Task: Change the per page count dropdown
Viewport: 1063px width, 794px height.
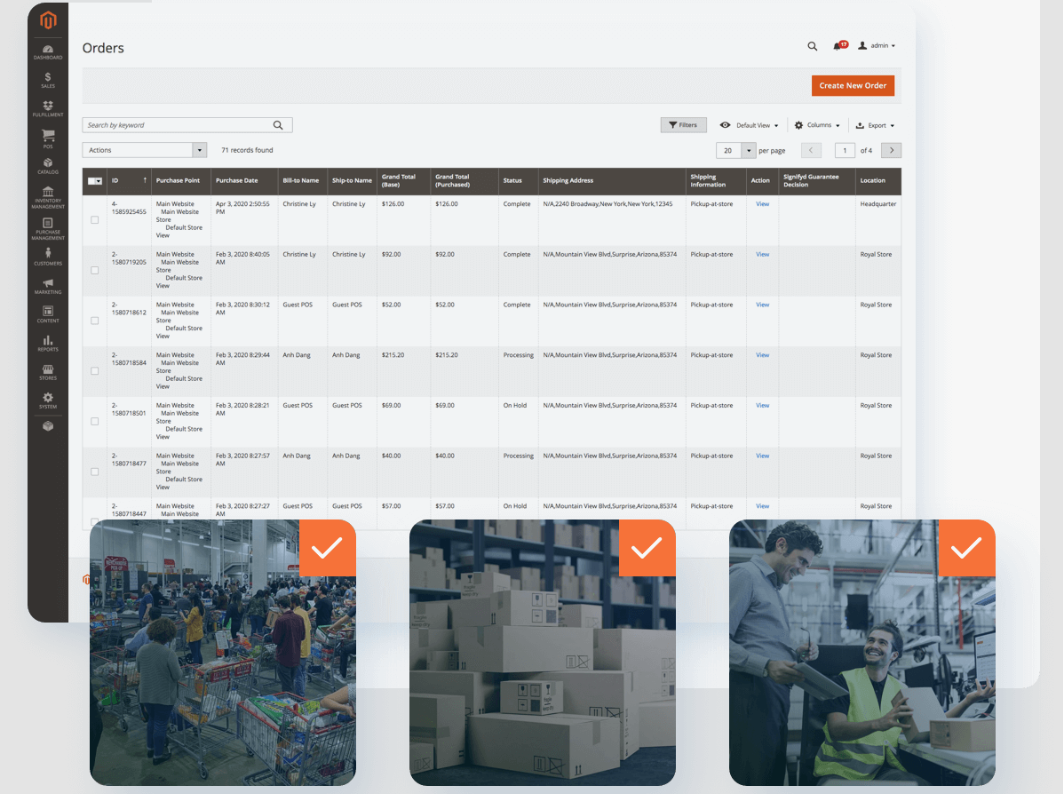Action: [x=736, y=151]
